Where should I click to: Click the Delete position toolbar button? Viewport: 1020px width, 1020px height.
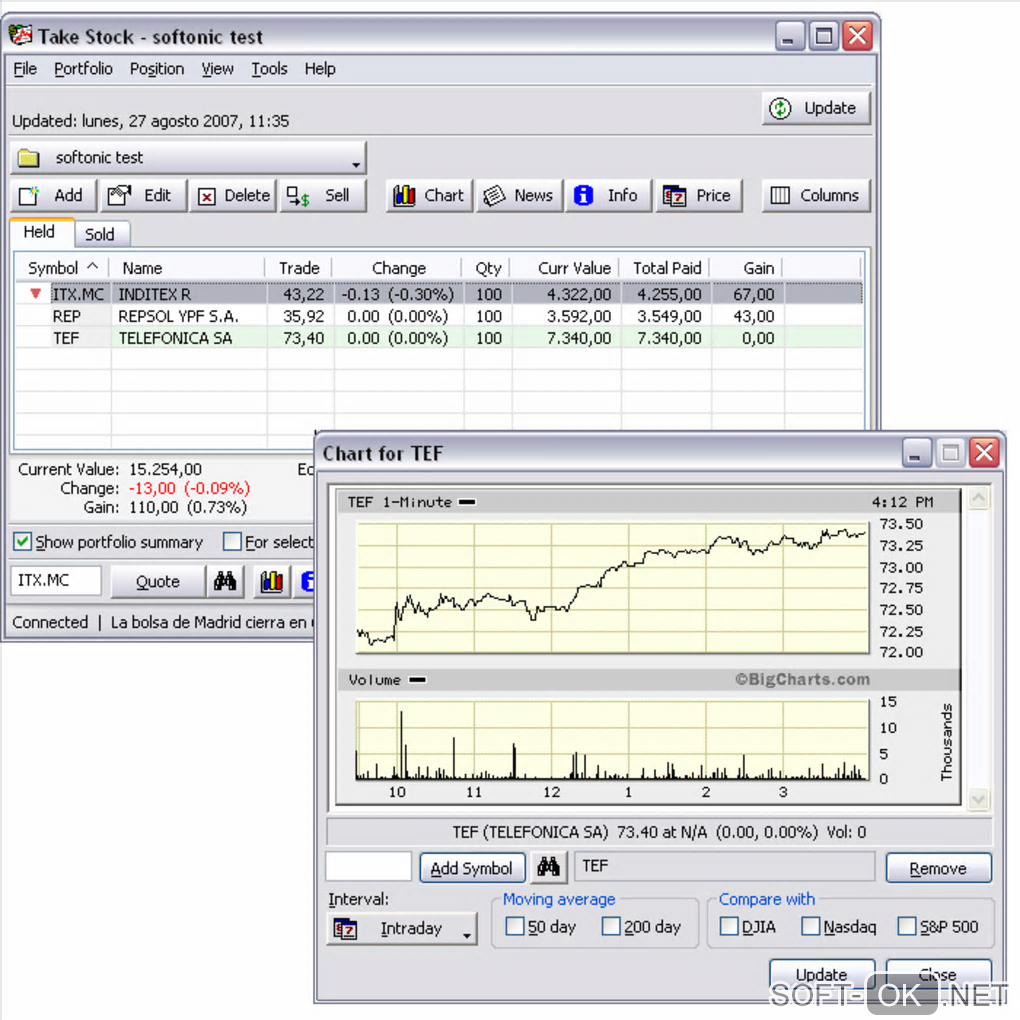coord(233,196)
